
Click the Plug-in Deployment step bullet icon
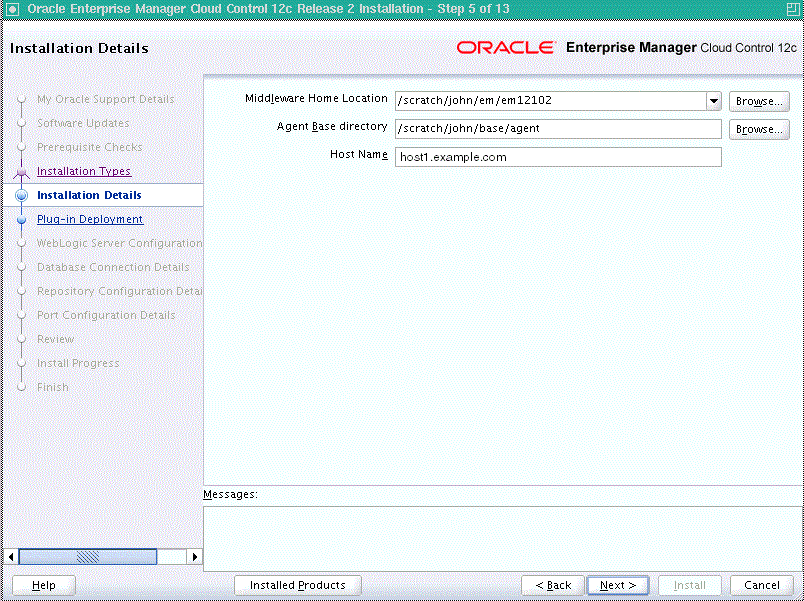[x=22, y=219]
